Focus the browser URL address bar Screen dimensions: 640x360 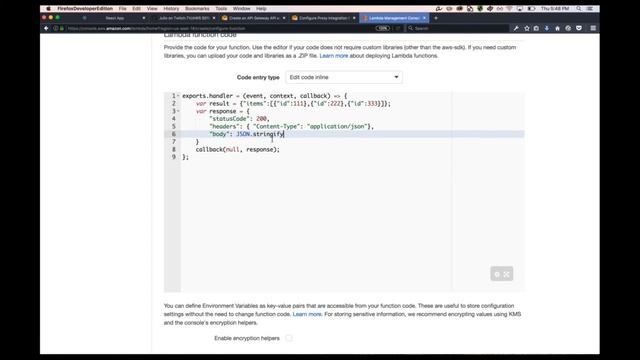click(220, 28)
